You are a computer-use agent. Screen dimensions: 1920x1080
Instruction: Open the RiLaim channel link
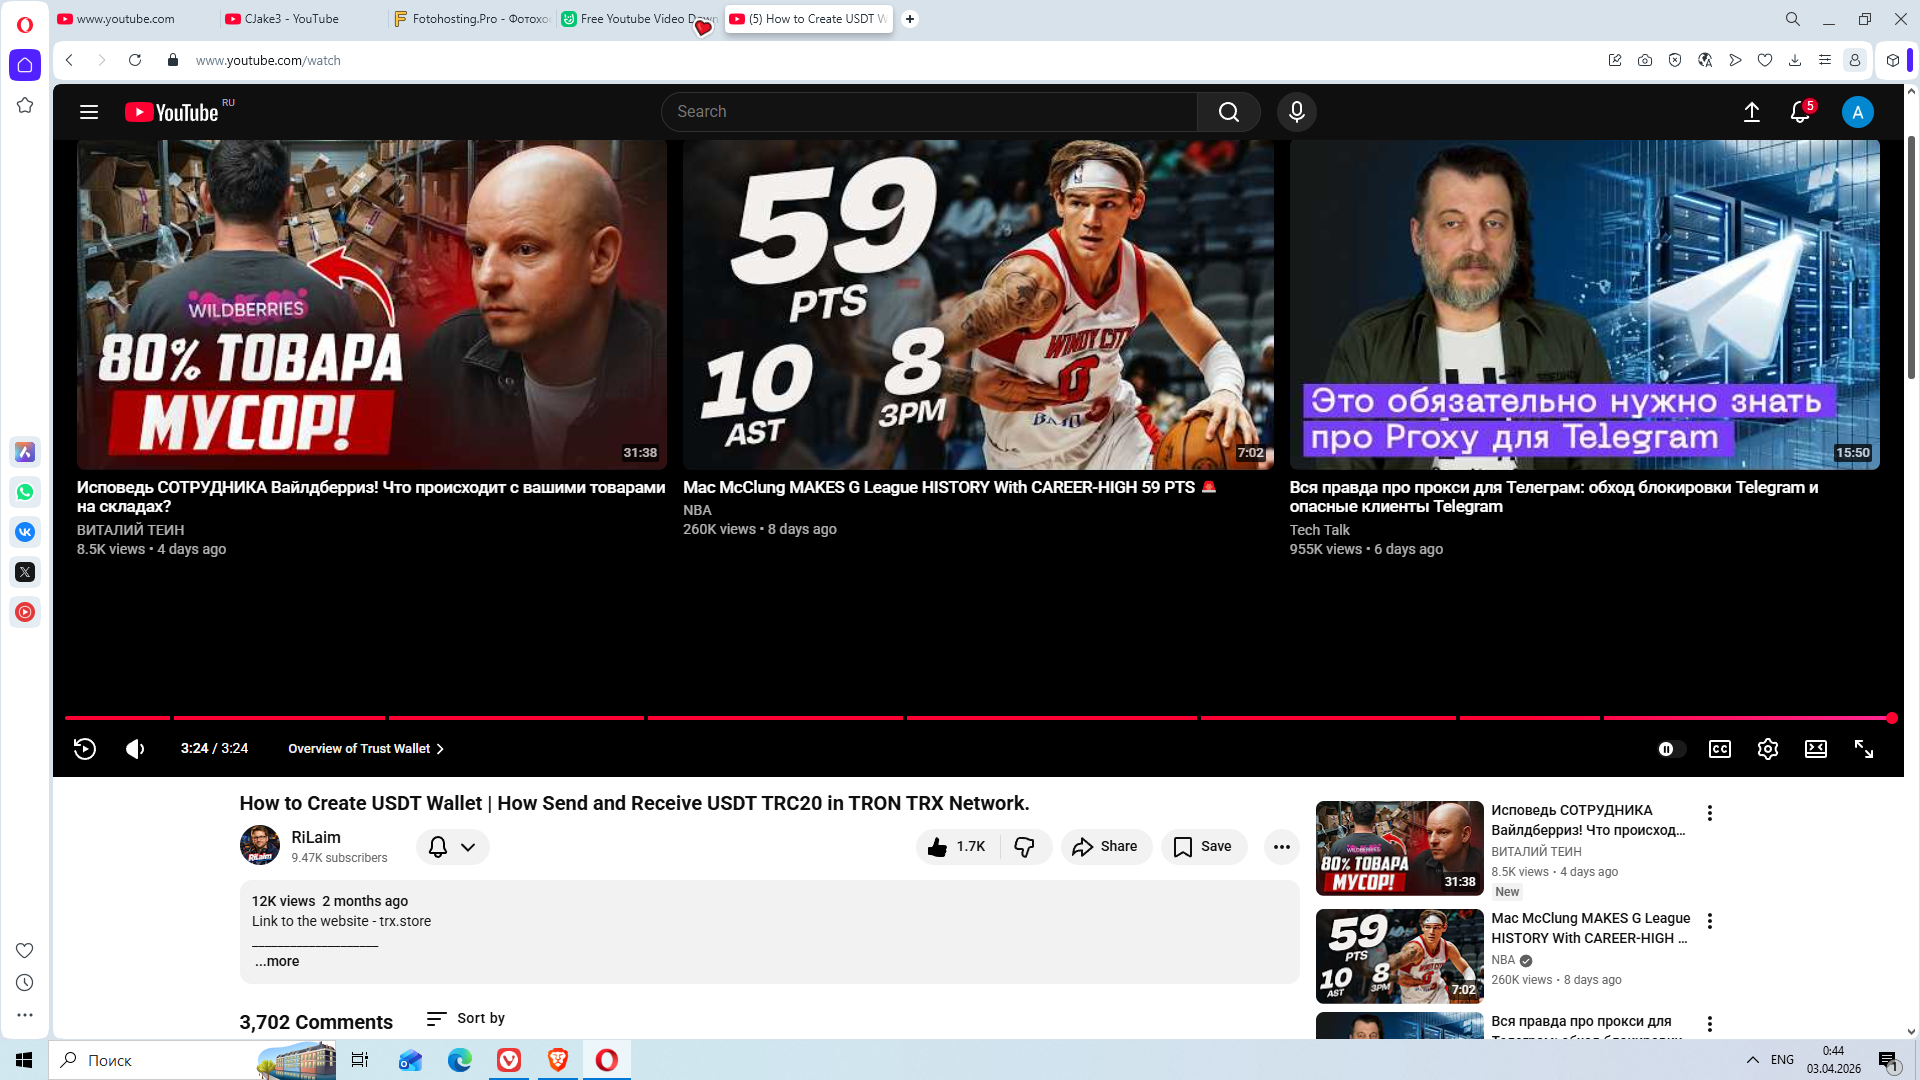coord(316,837)
